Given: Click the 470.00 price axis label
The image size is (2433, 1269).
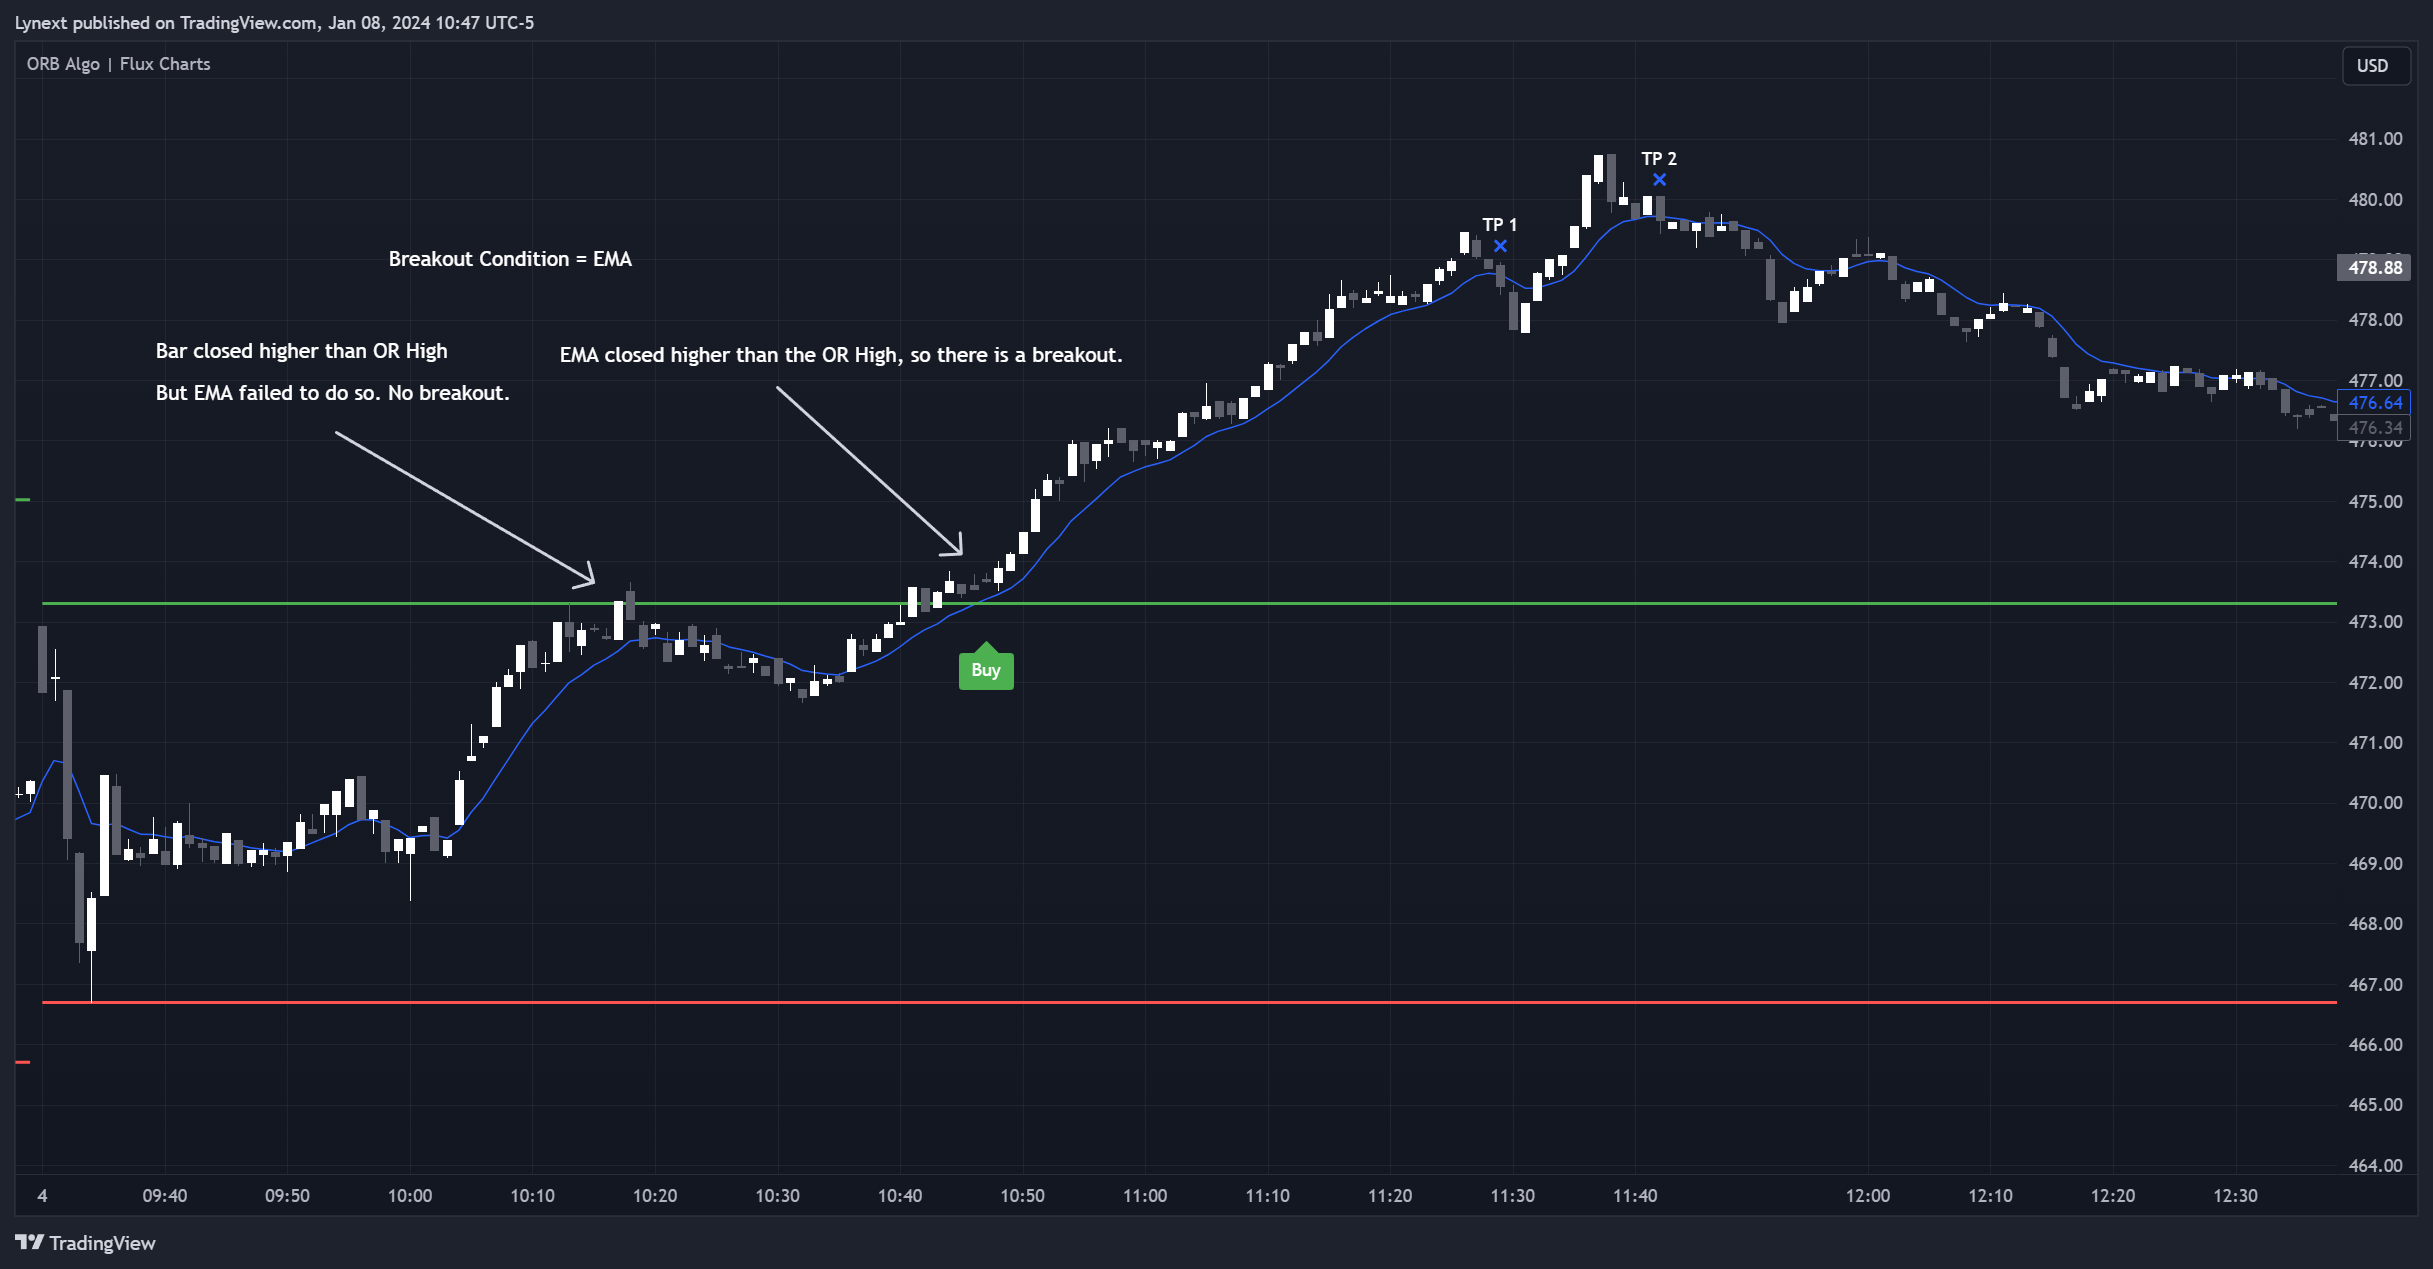Looking at the screenshot, I should [x=2375, y=803].
